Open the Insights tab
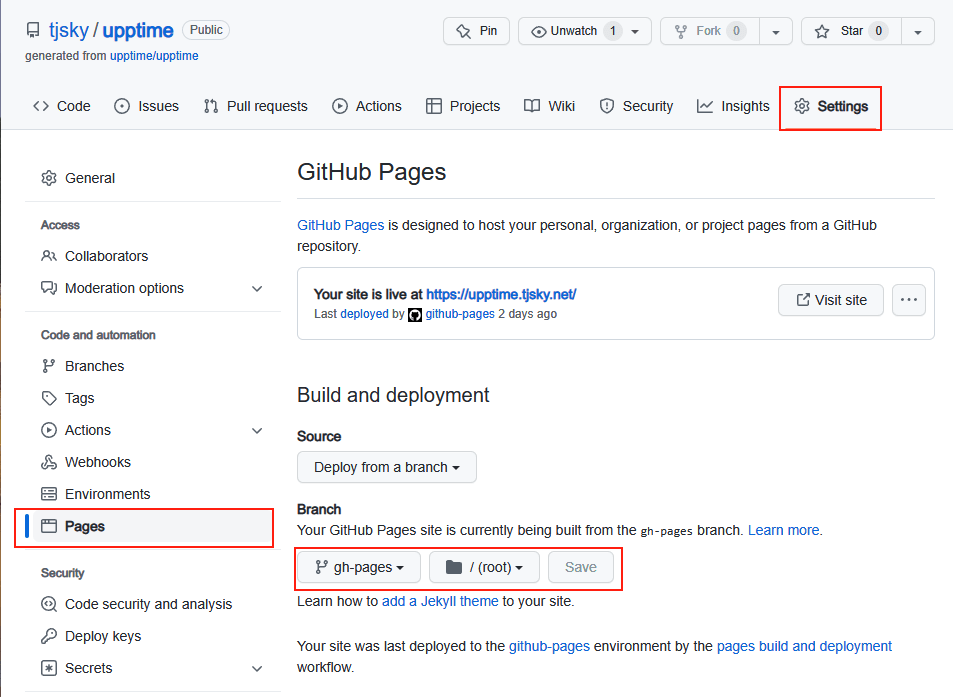953x697 pixels. 733,106
